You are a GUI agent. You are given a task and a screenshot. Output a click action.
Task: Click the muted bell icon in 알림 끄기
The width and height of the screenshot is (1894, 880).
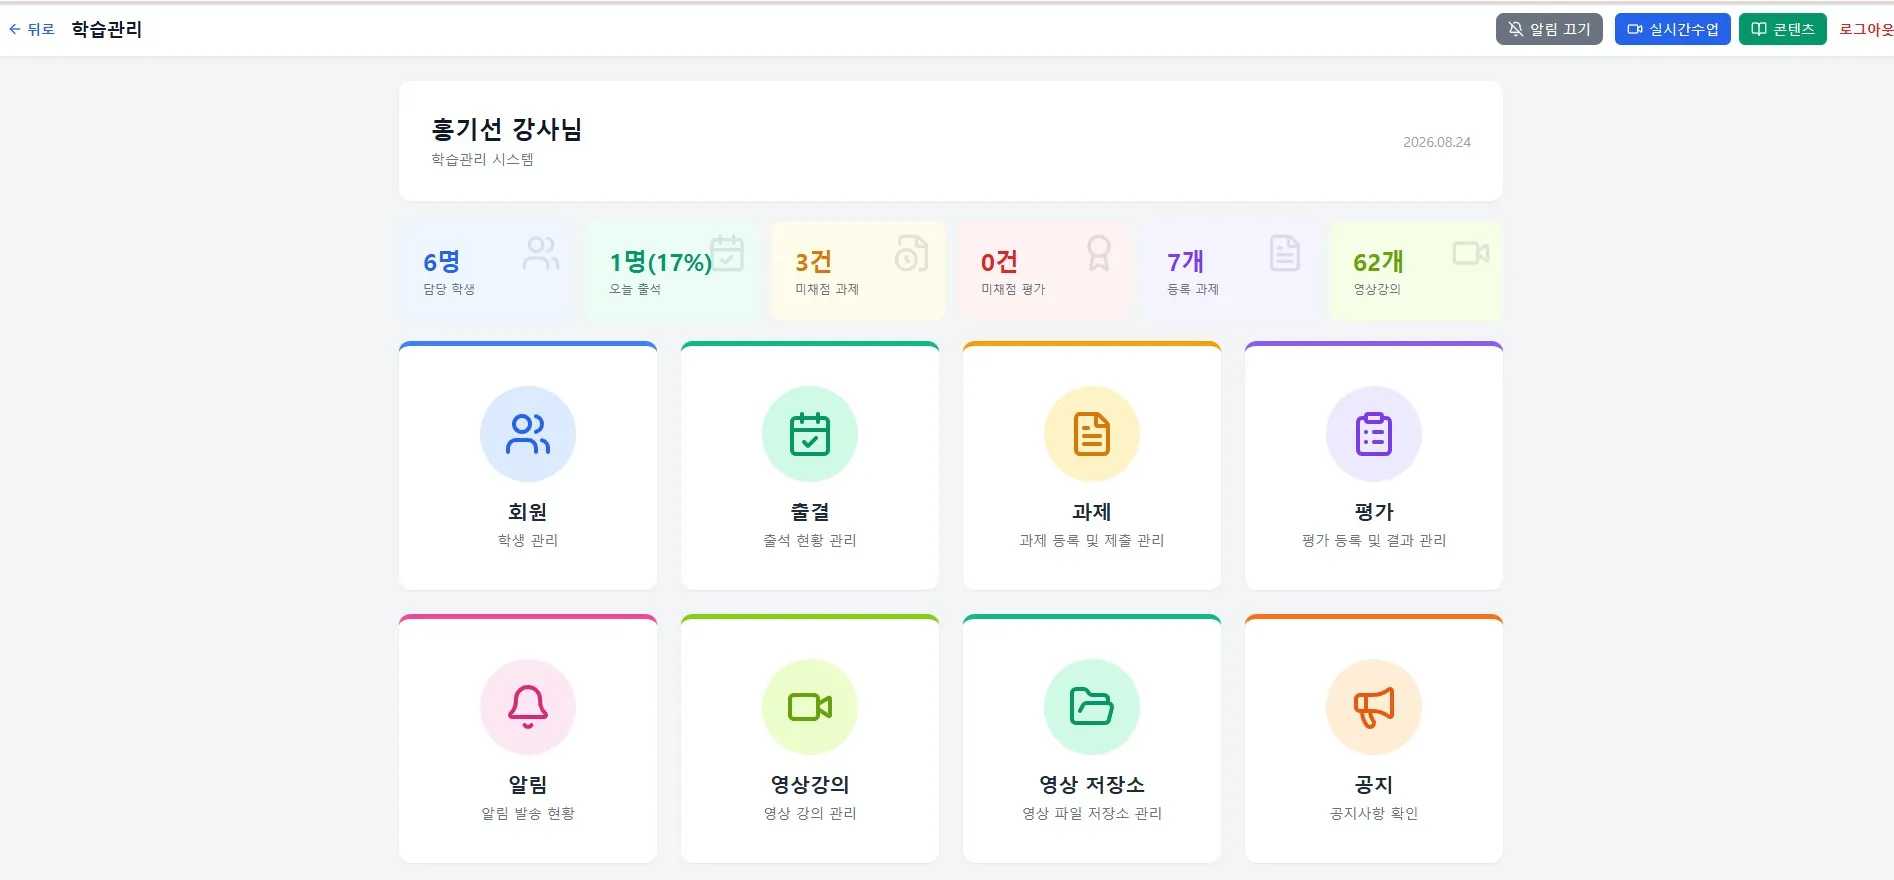(x=1516, y=29)
